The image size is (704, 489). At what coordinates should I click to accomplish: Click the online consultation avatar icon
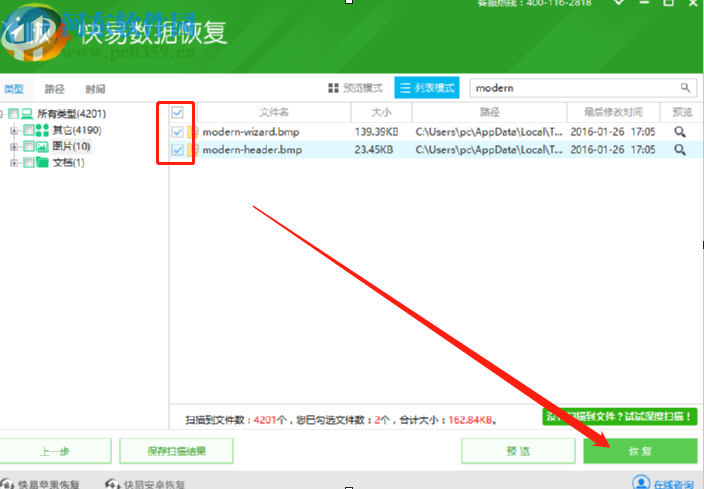tap(641, 482)
